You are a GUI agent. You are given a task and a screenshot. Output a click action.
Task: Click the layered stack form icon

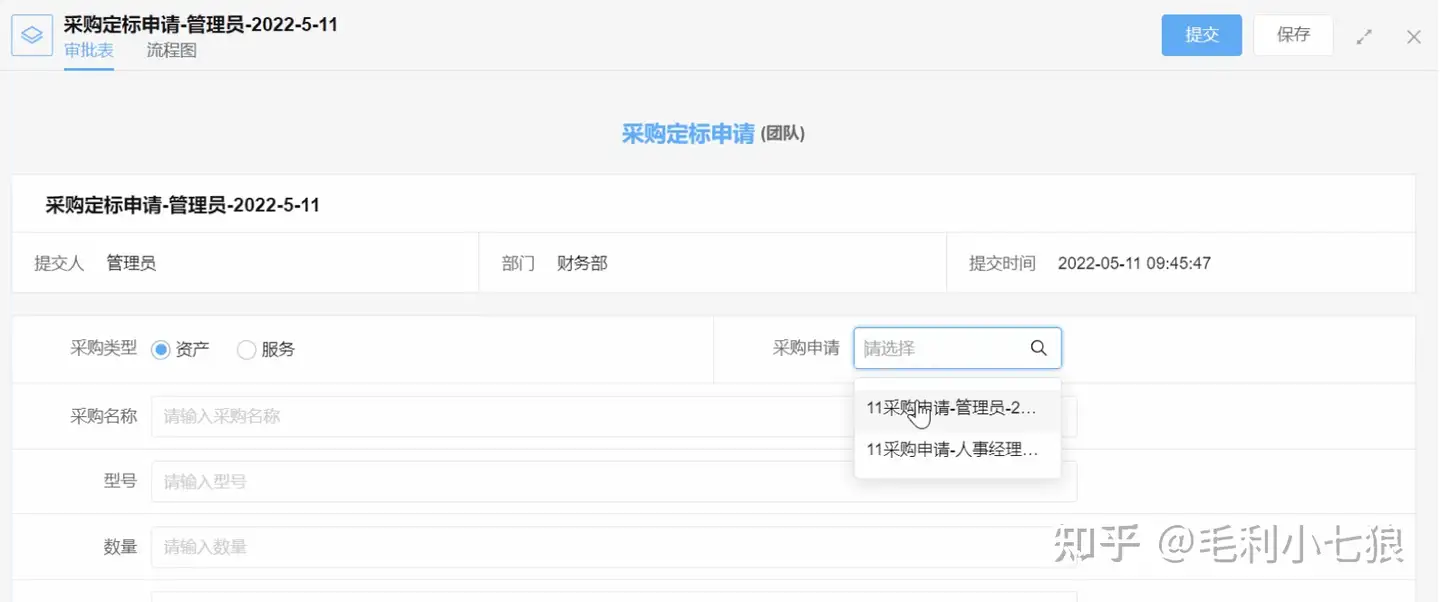tap(32, 35)
